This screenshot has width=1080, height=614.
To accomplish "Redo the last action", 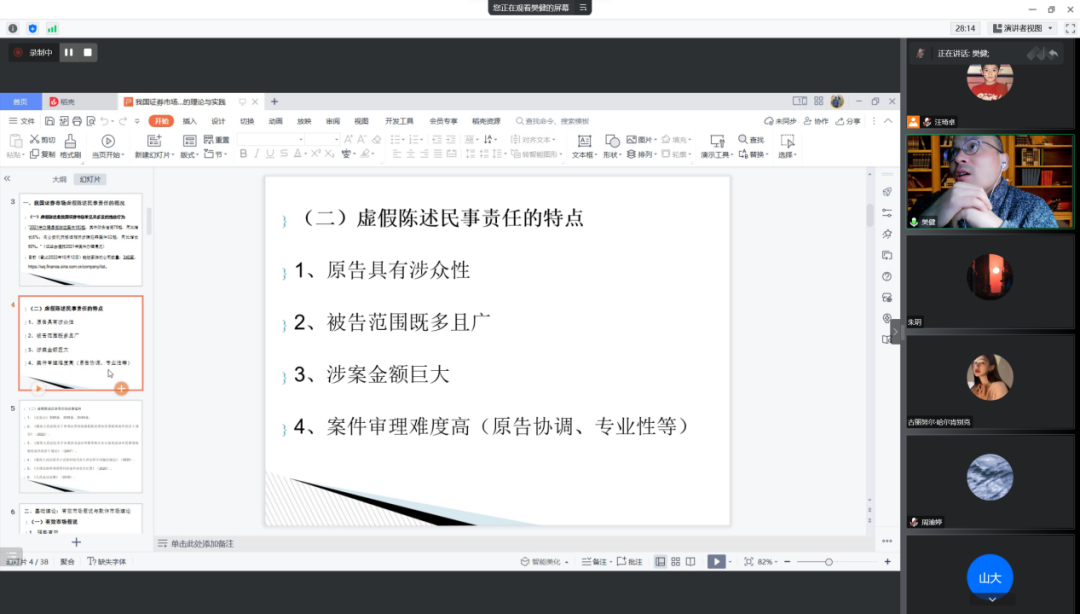I will pyautogui.click(x=123, y=121).
